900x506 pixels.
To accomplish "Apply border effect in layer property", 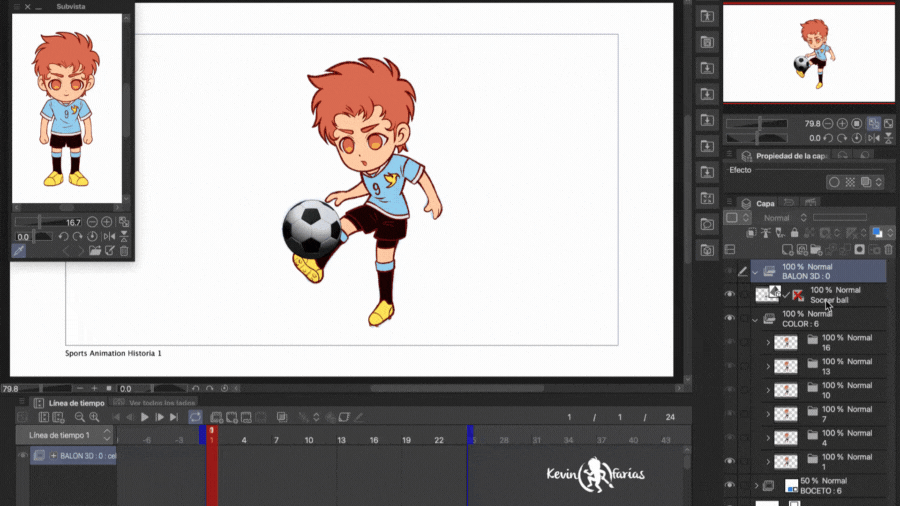I will tap(834, 182).
